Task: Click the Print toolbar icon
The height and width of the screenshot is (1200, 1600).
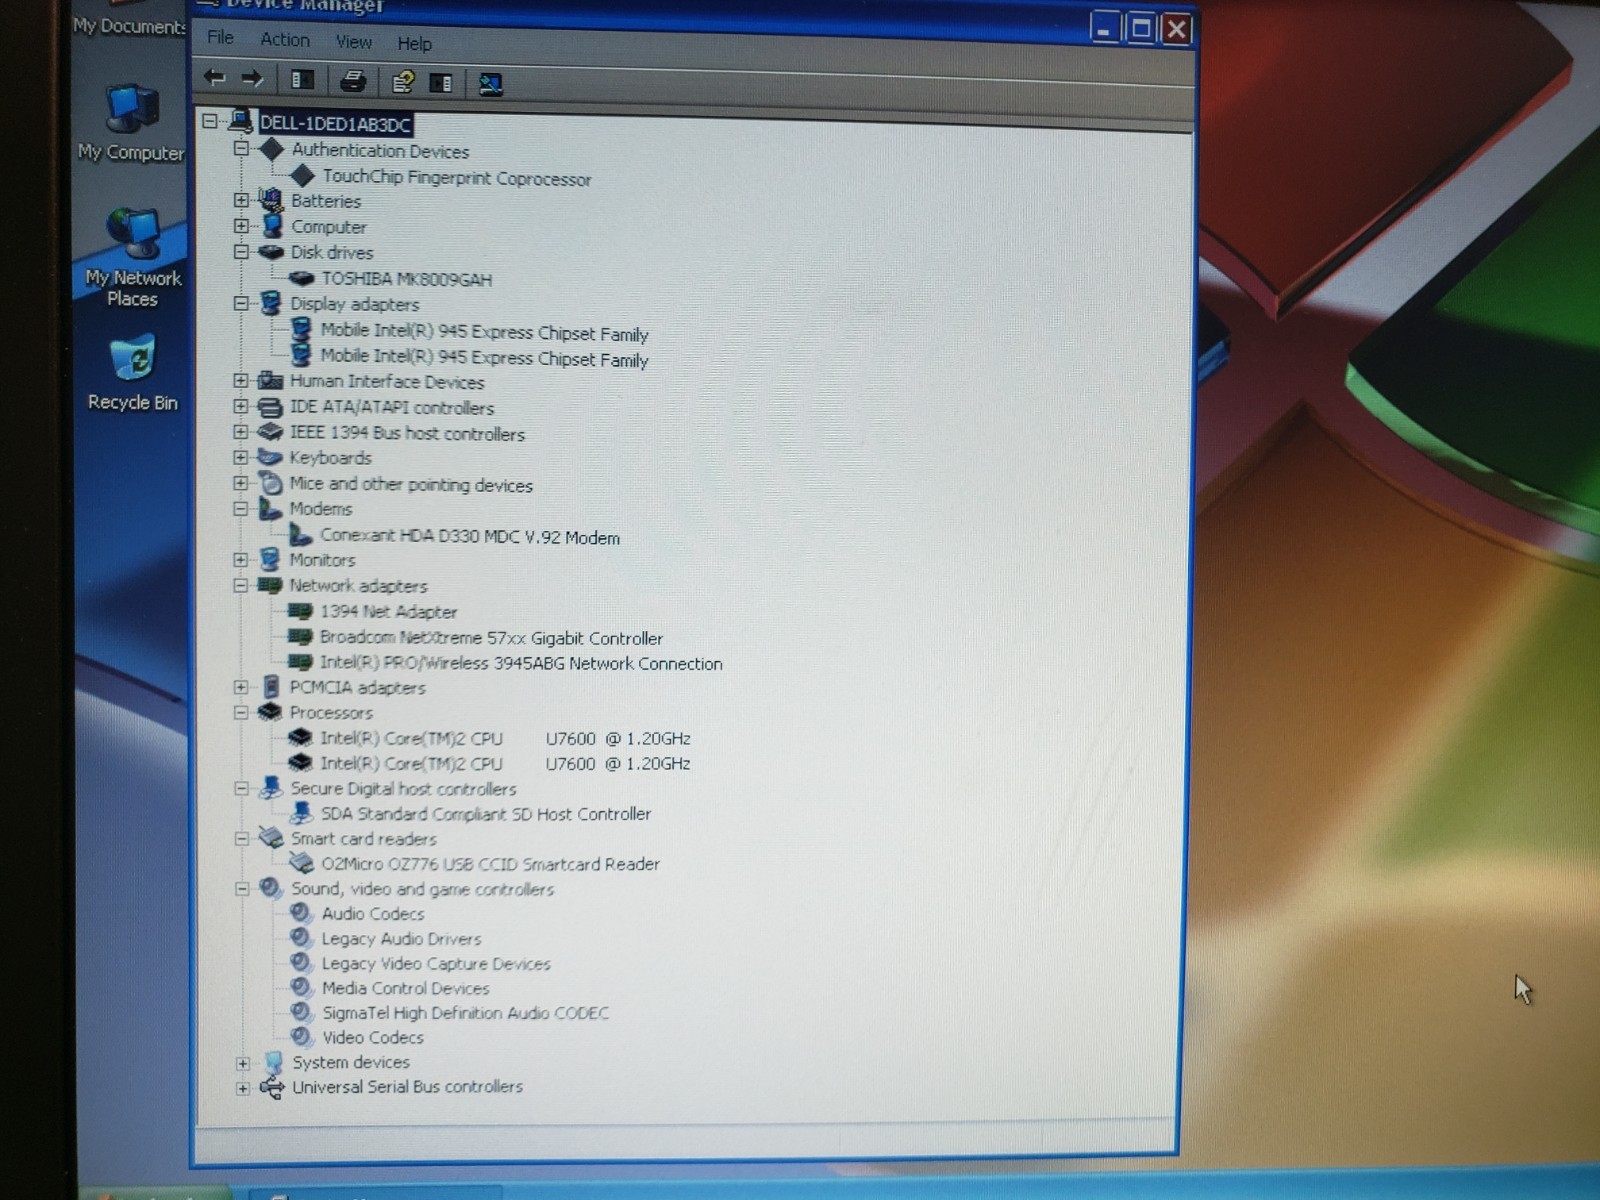Action: click(353, 80)
